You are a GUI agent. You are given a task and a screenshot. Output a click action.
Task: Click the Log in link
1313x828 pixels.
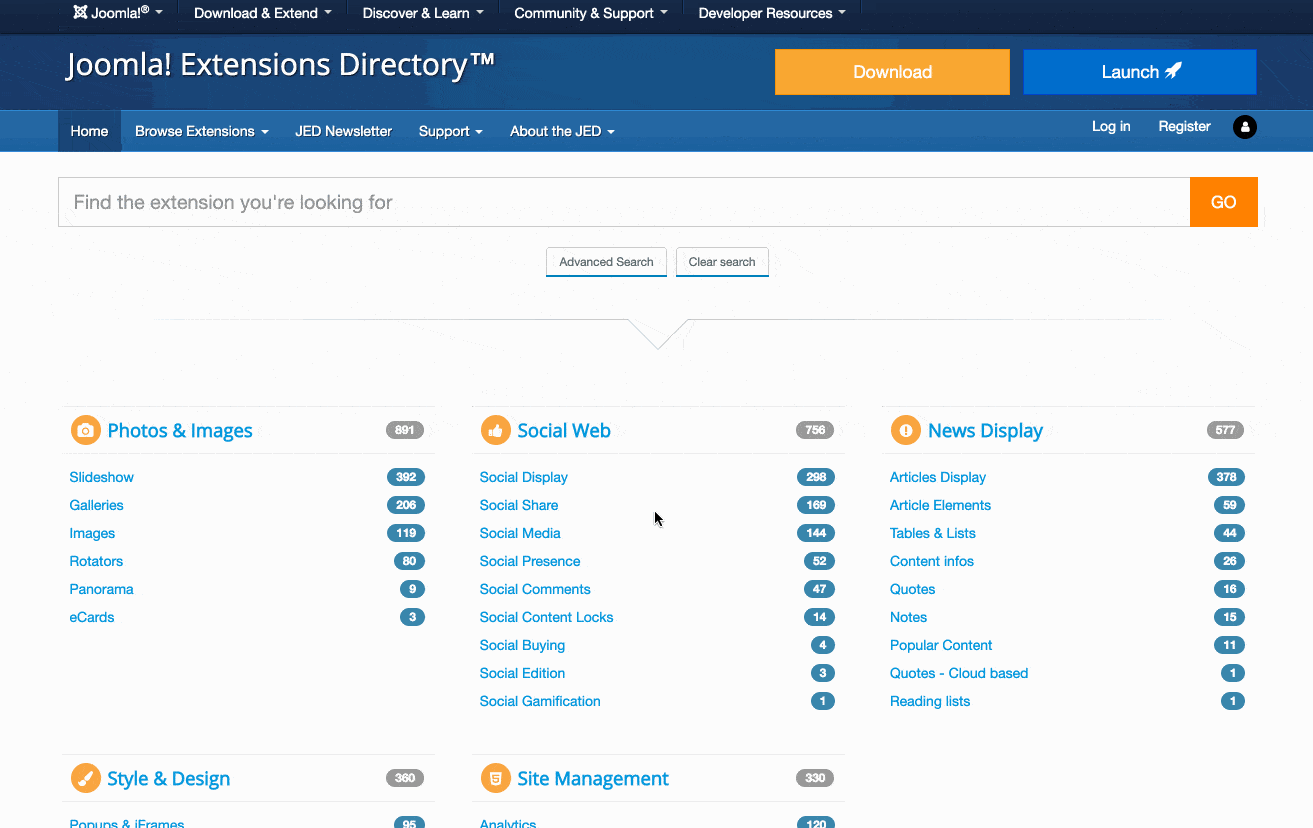(1111, 127)
